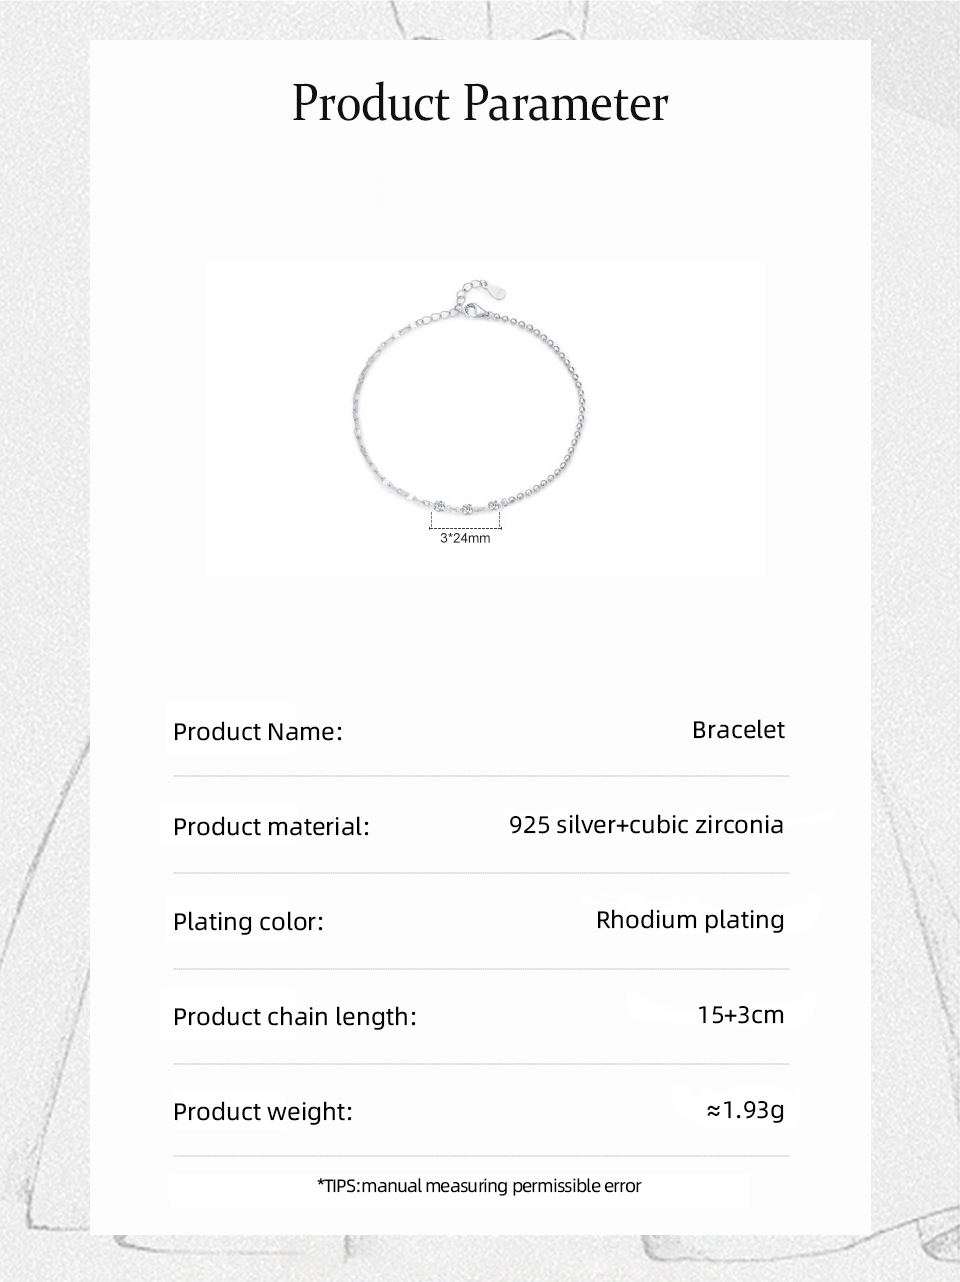Click the Plating color label

point(248,922)
